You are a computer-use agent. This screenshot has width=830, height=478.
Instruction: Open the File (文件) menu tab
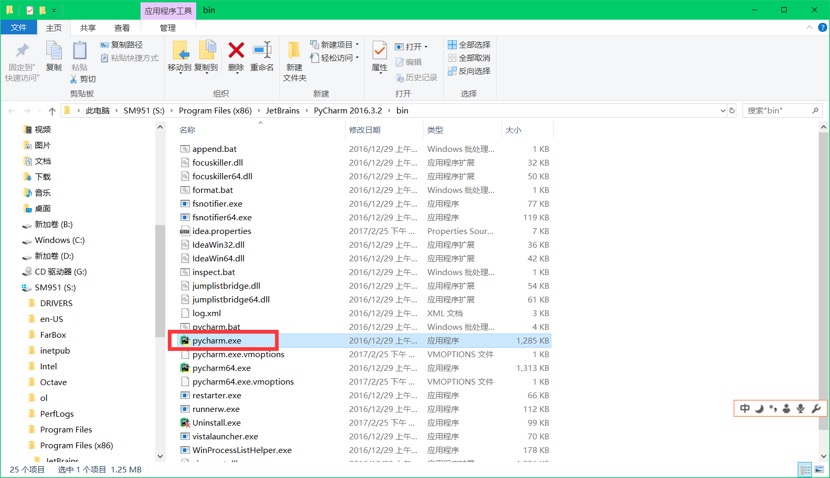coord(19,28)
